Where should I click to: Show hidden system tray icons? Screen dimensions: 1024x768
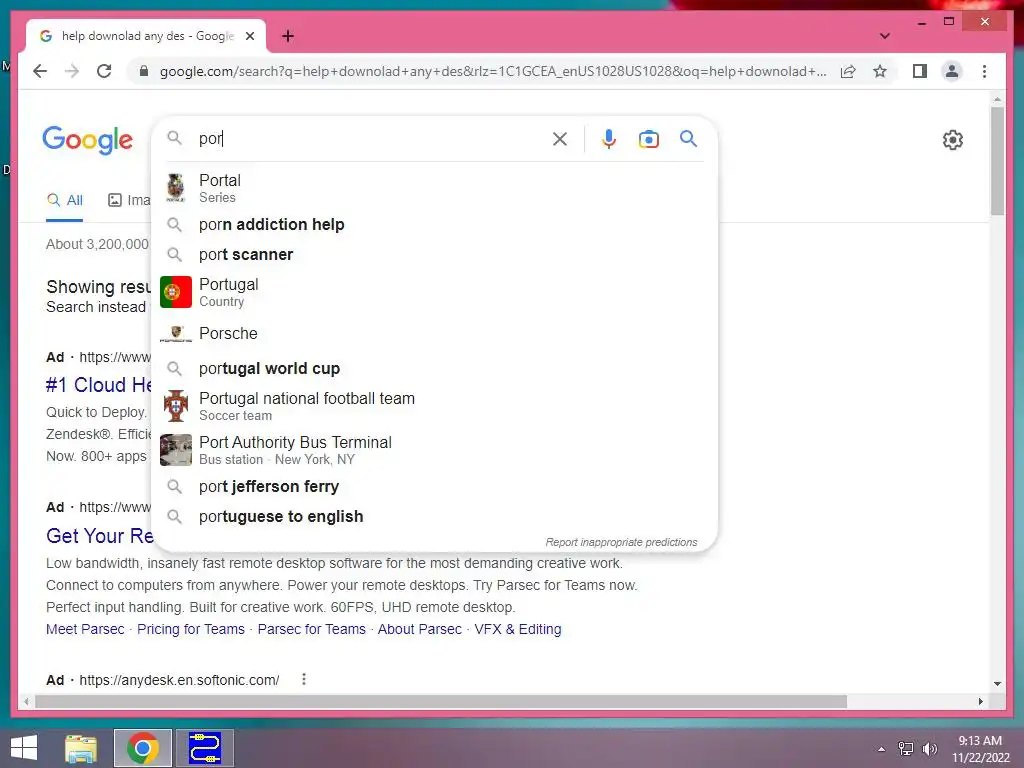882,749
